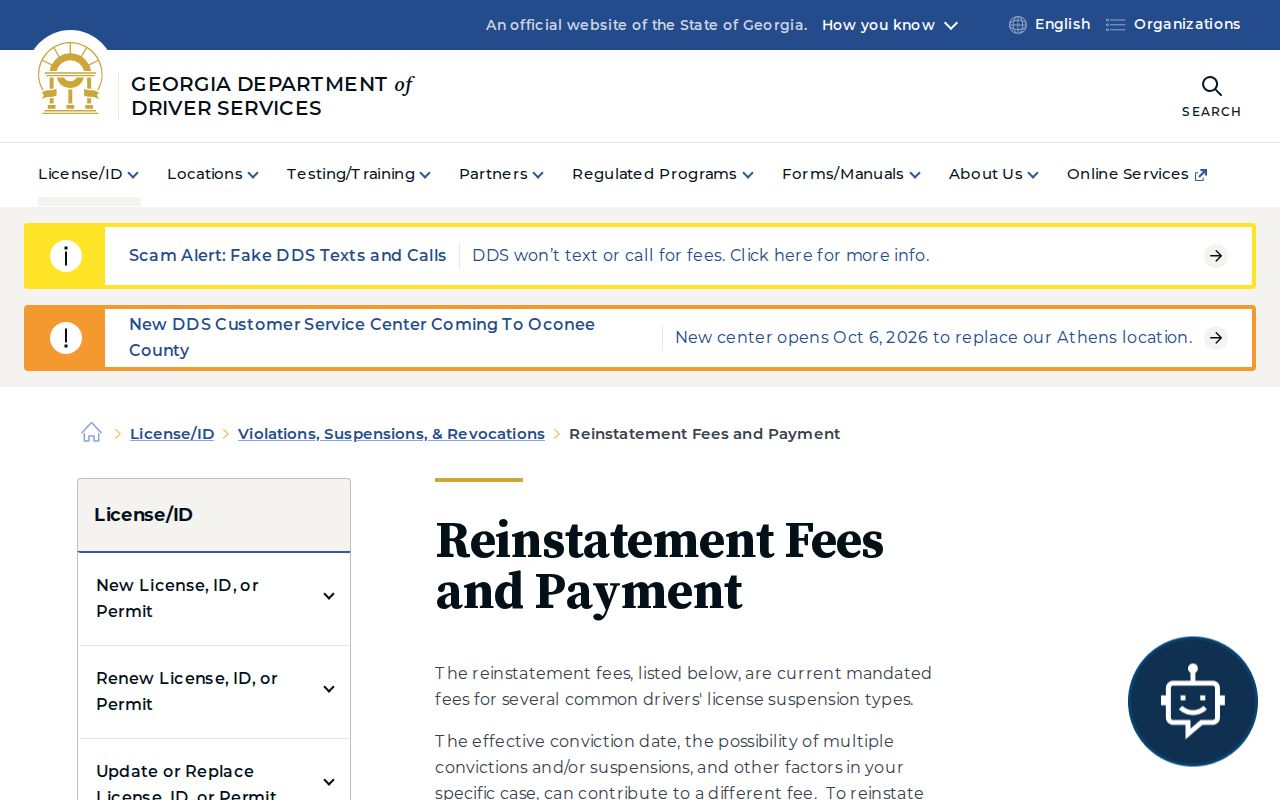
Task: Open the Partners navigation menu
Action: tap(502, 174)
